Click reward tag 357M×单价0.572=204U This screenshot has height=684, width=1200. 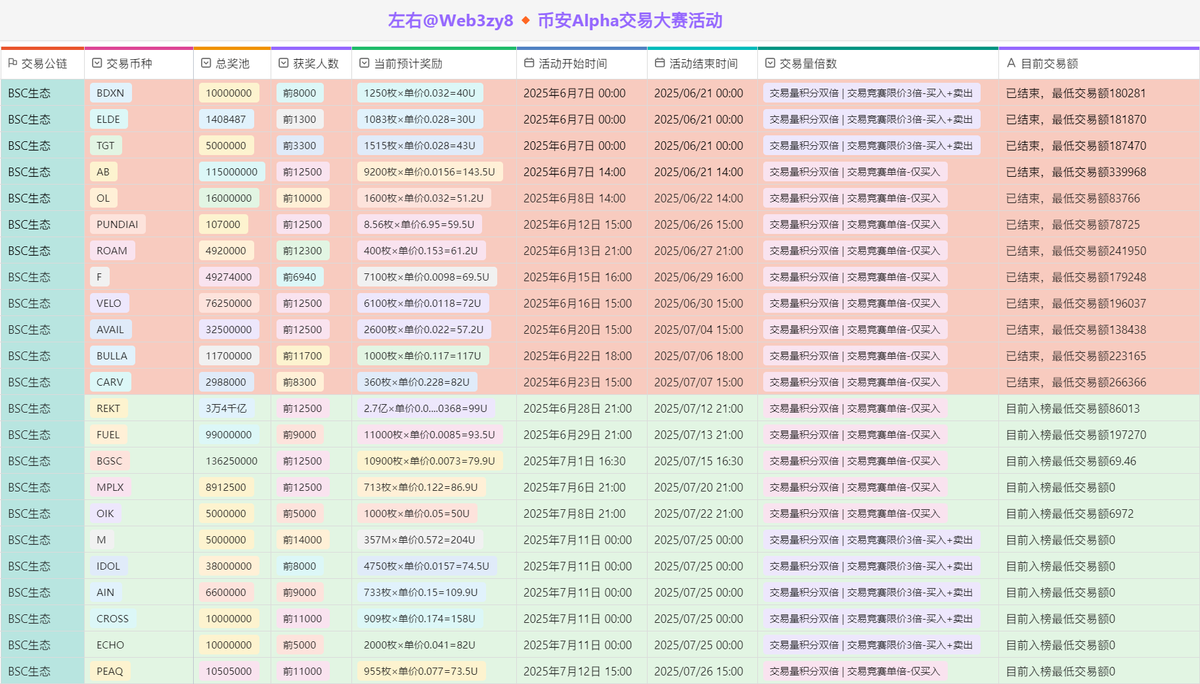[x=420, y=540]
